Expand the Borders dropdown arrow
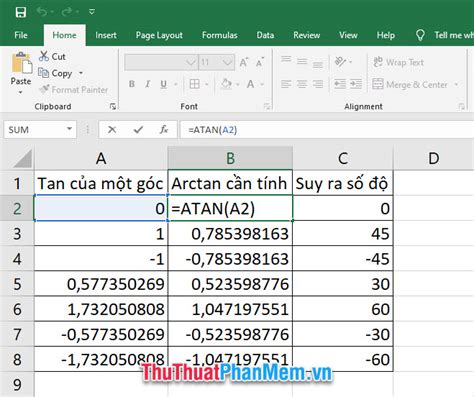 pyautogui.click(x=207, y=84)
